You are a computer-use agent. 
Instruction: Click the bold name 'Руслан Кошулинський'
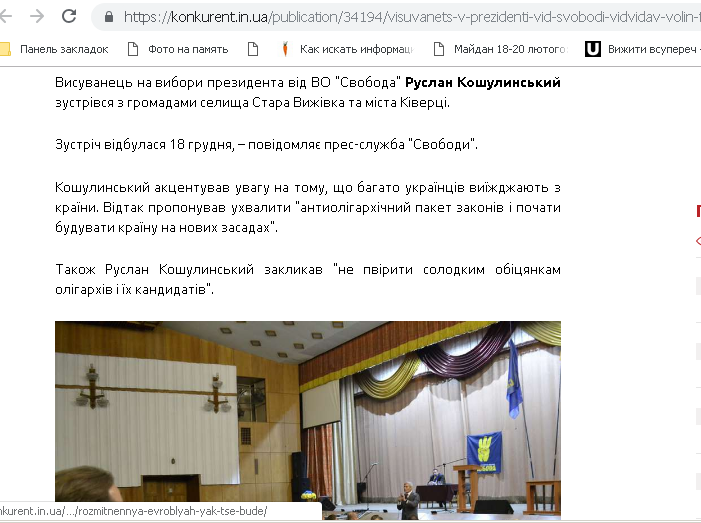click(483, 82)
